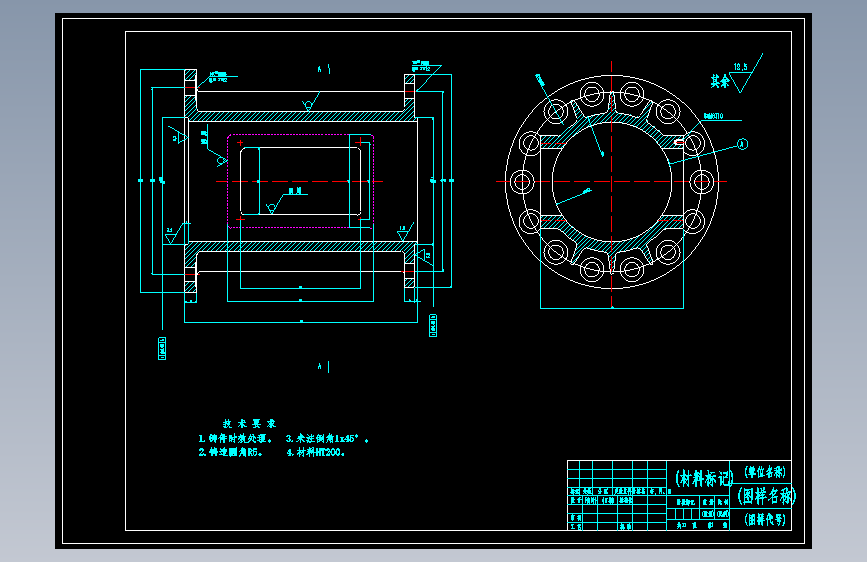Select note '2. 铸造圆角R5。'
867x562 pixels.
coord(231,452)
